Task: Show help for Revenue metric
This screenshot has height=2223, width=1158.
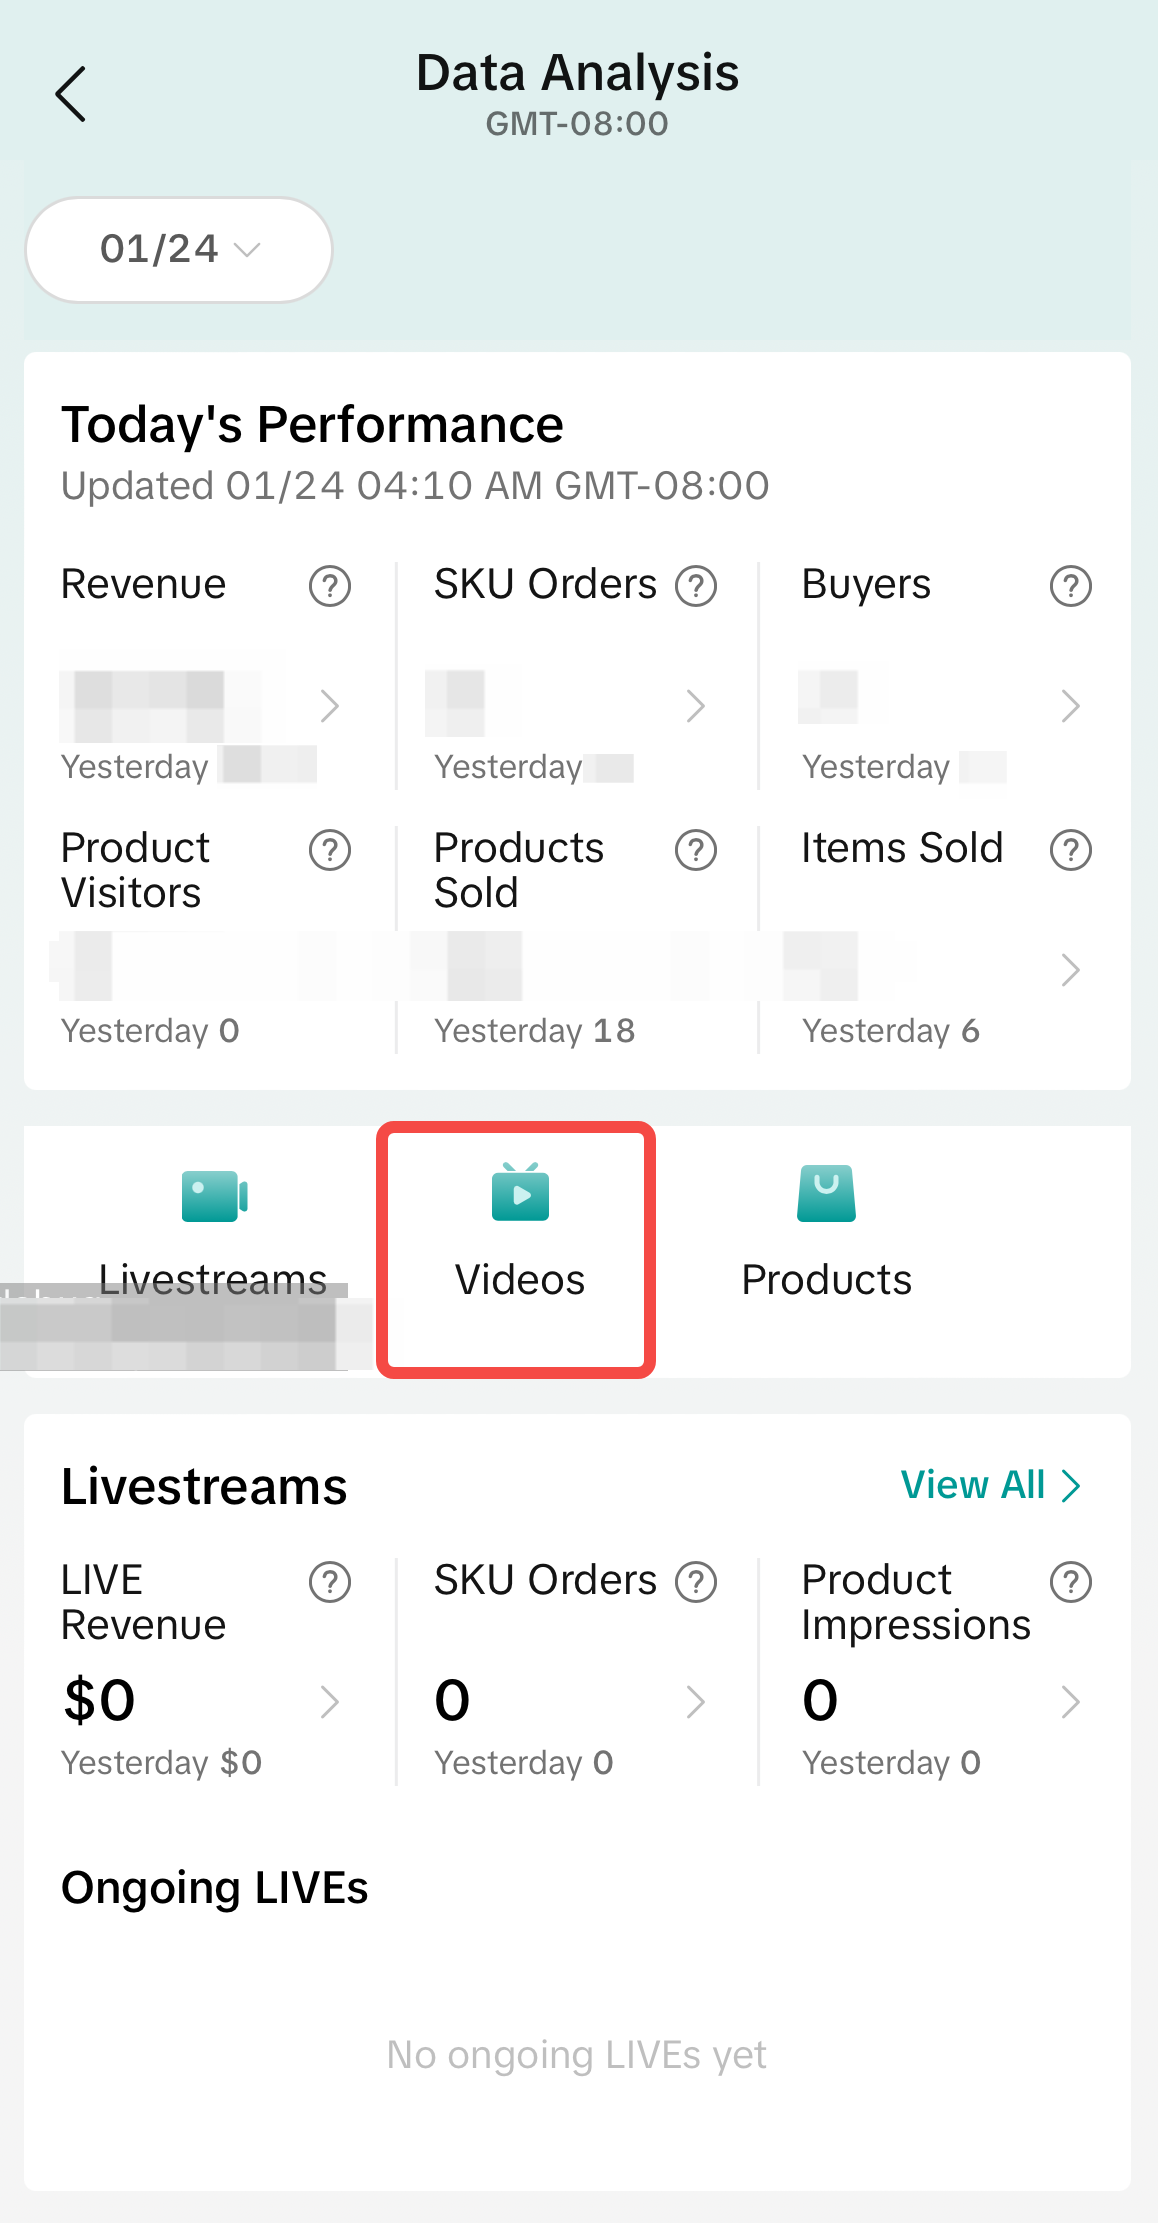Action: [330, 586]
